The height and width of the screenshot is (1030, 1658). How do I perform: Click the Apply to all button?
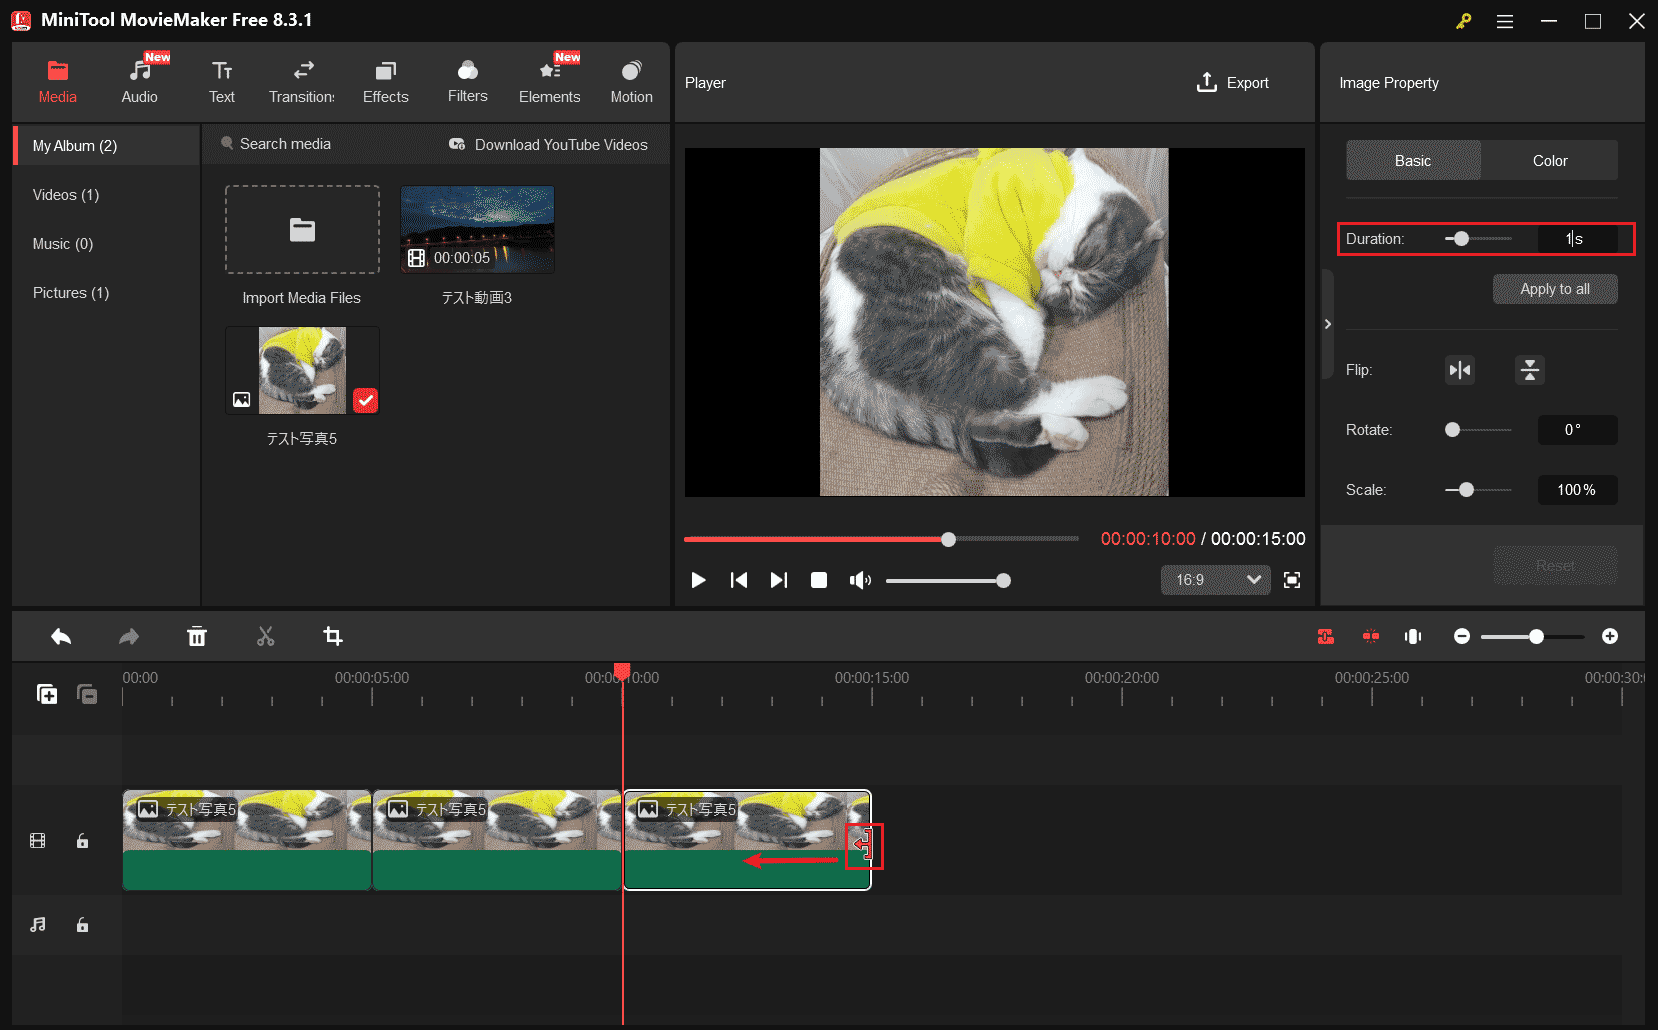[x=1554, y=289]
